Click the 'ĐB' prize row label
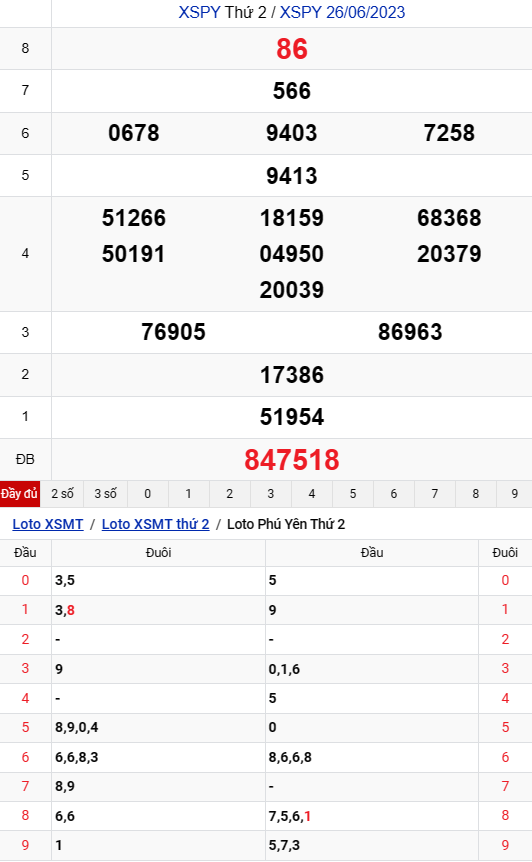Screen dimensions: 532x862 [x=25, y=459]
